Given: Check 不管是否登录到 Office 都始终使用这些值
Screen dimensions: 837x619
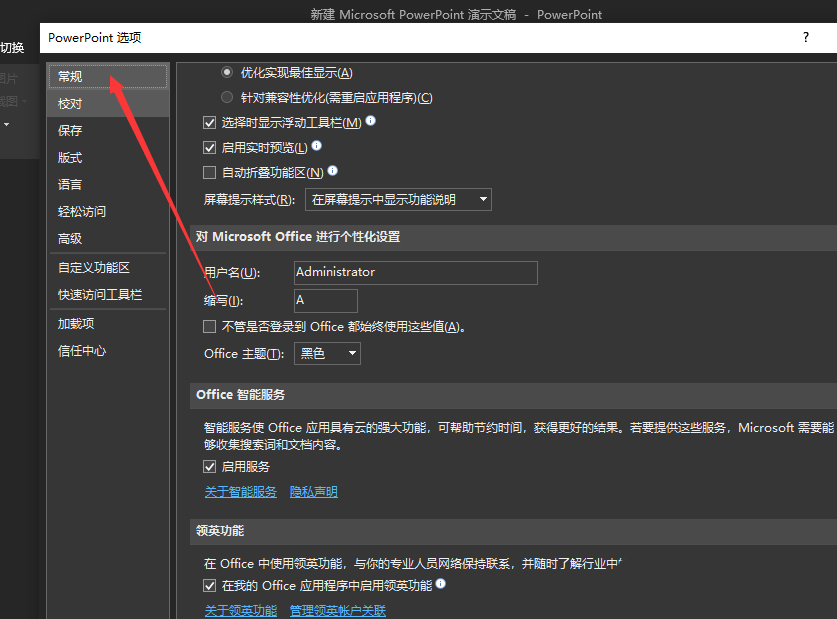Looking at the screenshot, I should (209, 327).
